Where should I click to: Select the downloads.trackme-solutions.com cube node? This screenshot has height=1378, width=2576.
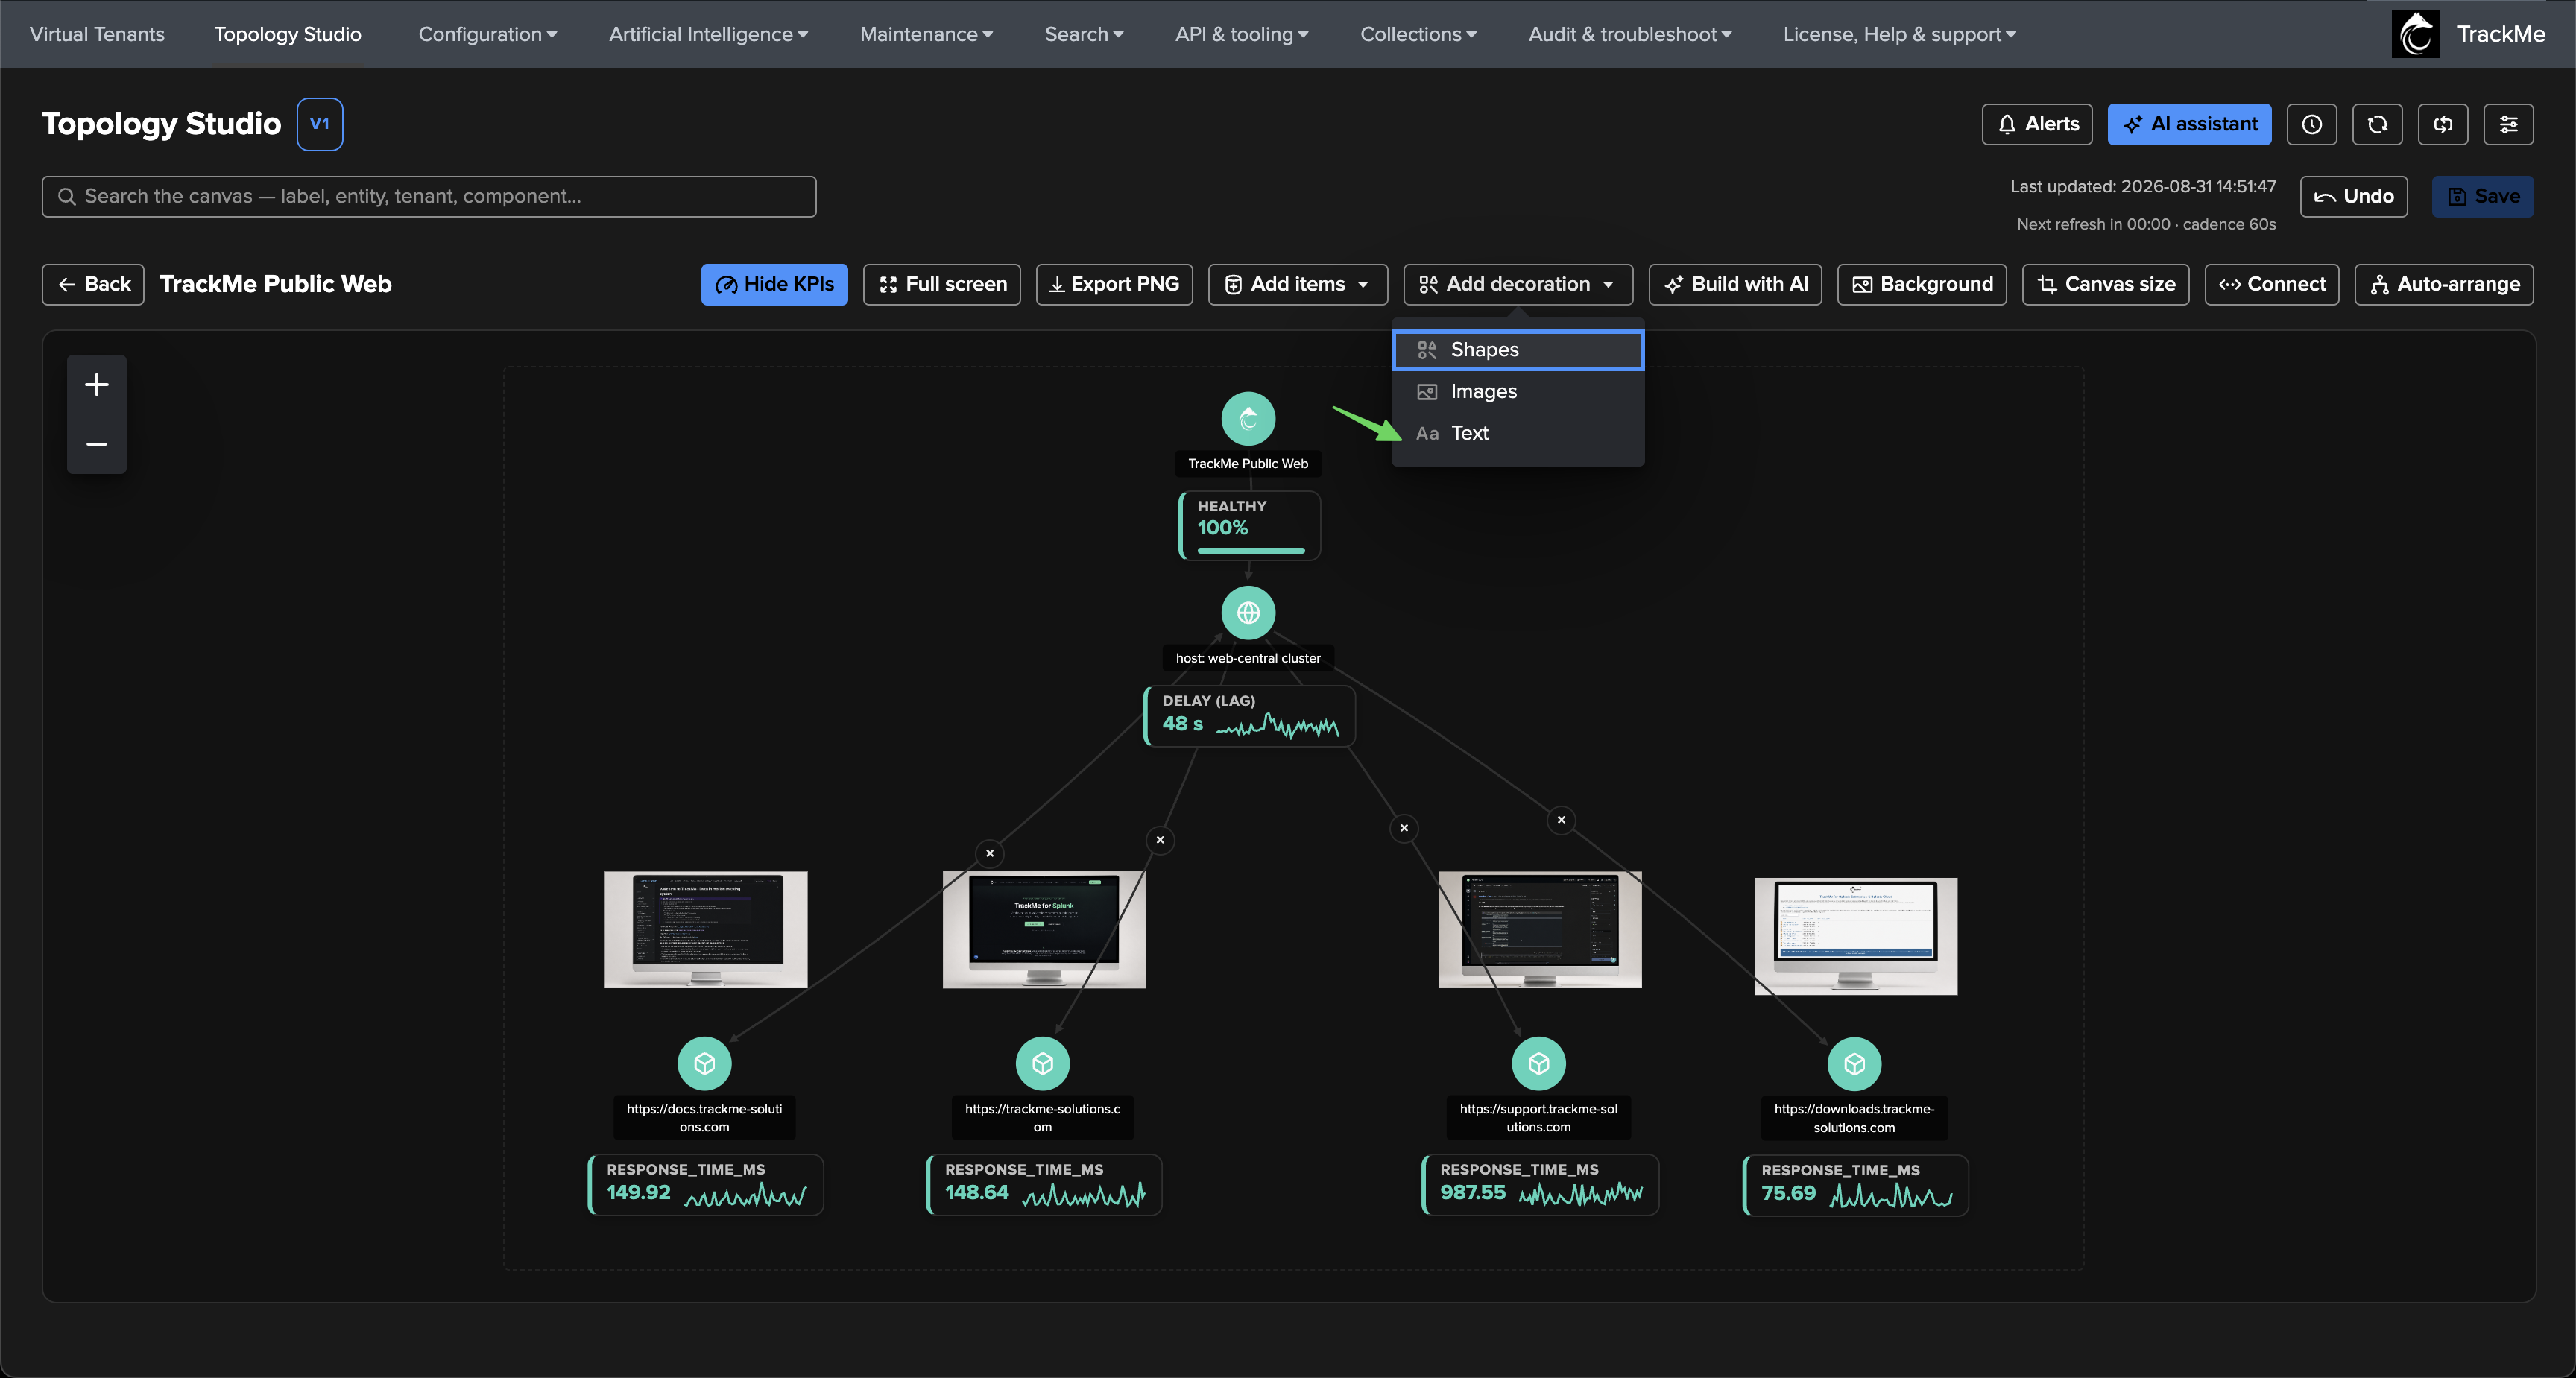[1855, 1065]
